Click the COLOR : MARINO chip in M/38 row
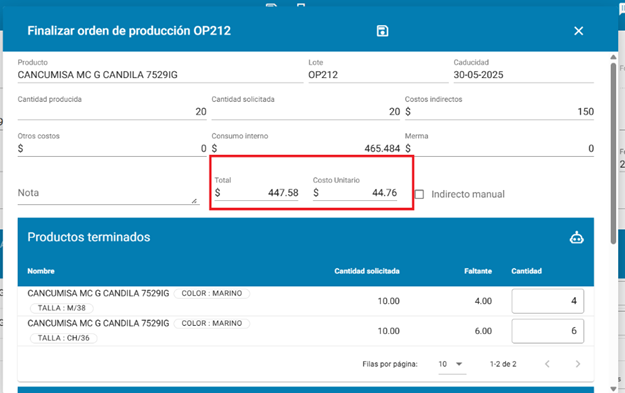625x393 pixels. 212,293
